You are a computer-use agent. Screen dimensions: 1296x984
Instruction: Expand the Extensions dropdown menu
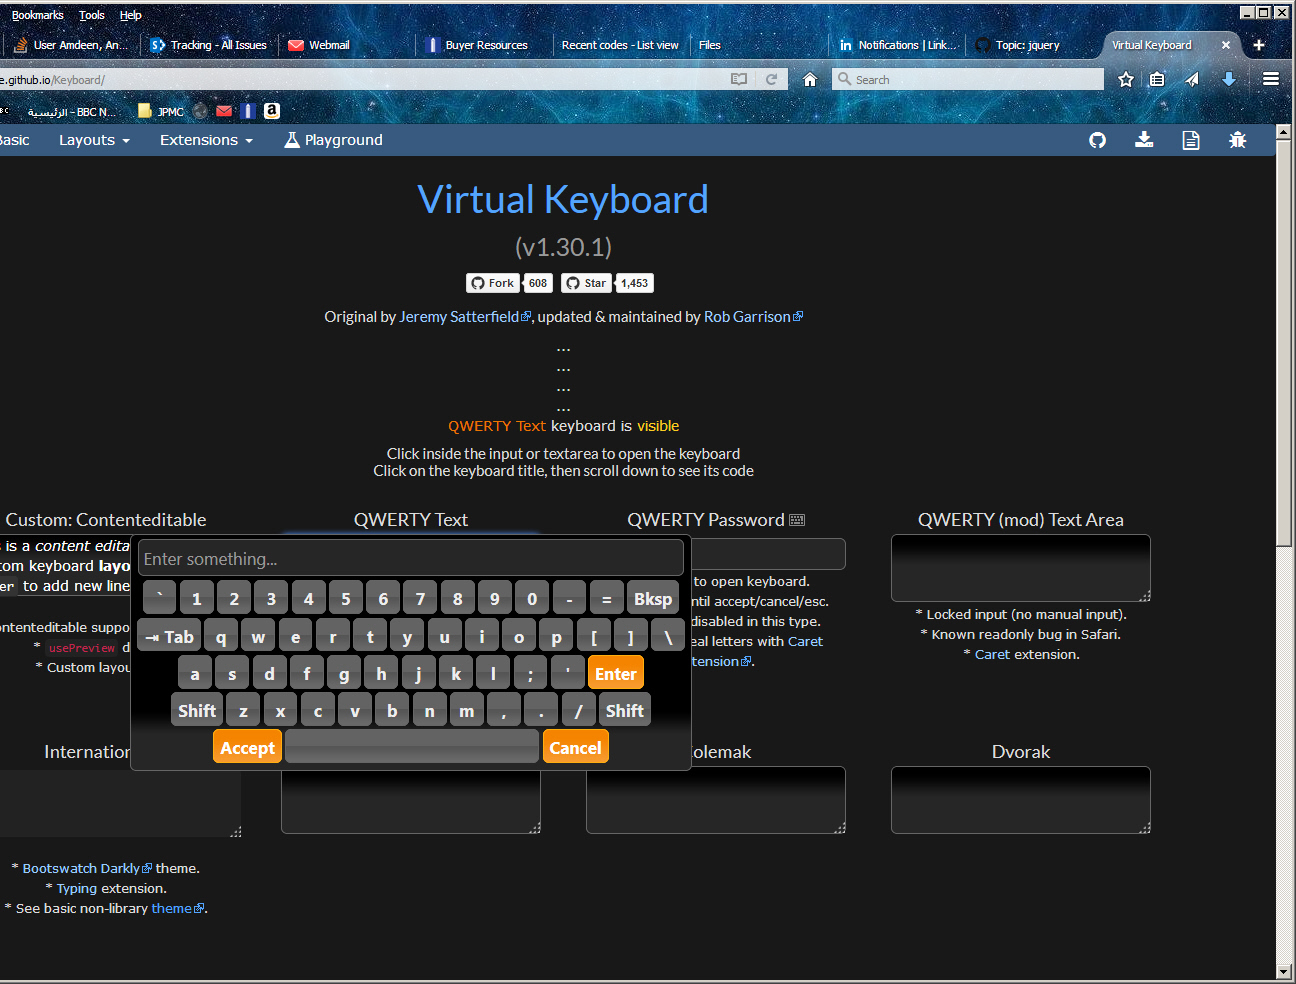point(206,140)
